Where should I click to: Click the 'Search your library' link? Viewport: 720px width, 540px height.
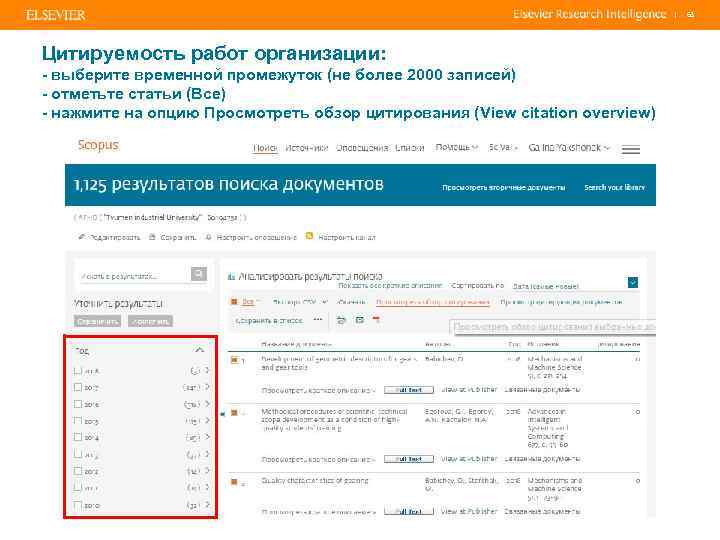pos(614,187)
